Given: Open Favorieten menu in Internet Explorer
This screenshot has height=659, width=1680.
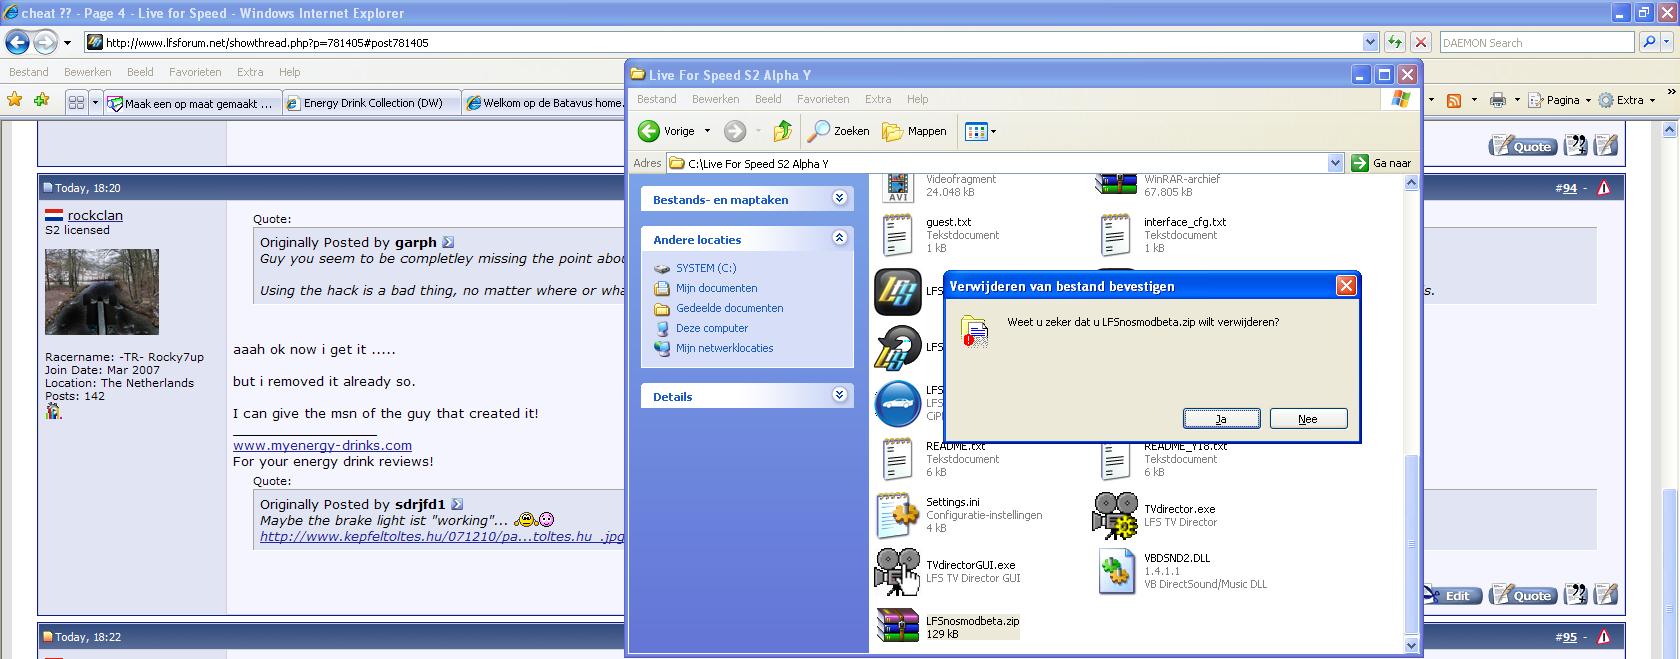Looking at the screenshot, I should tap(195, 72).
